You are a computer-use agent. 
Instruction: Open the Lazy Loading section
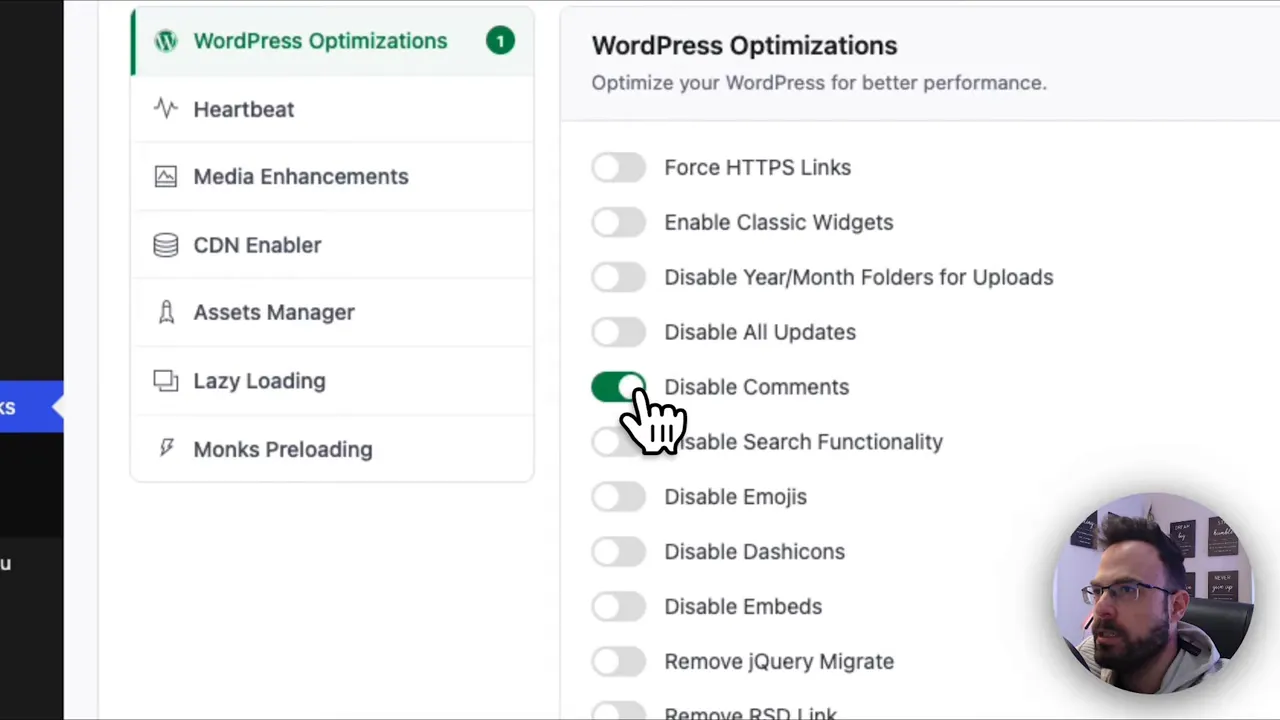coord(332,381)
